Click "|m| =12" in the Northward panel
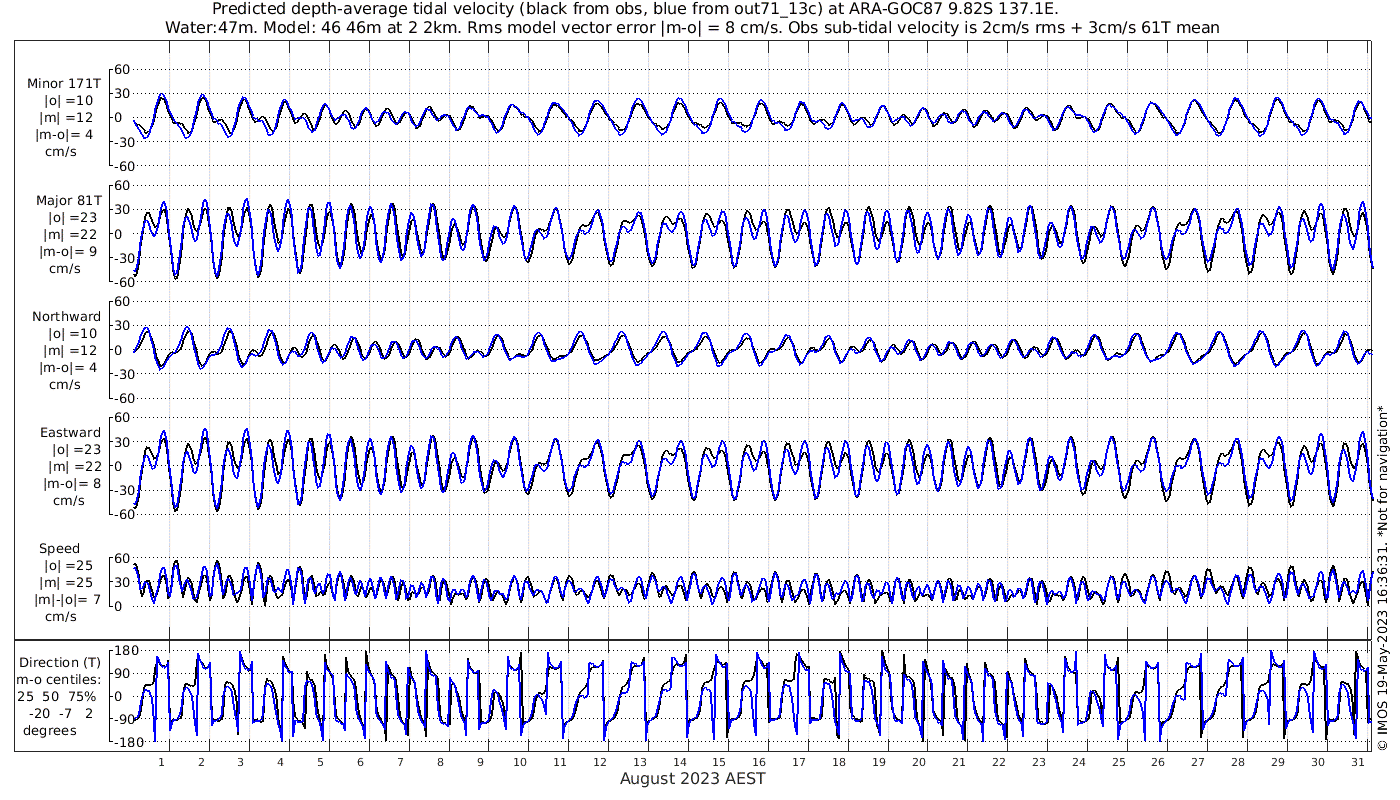The image size is (1400, 800). (70, 350)
